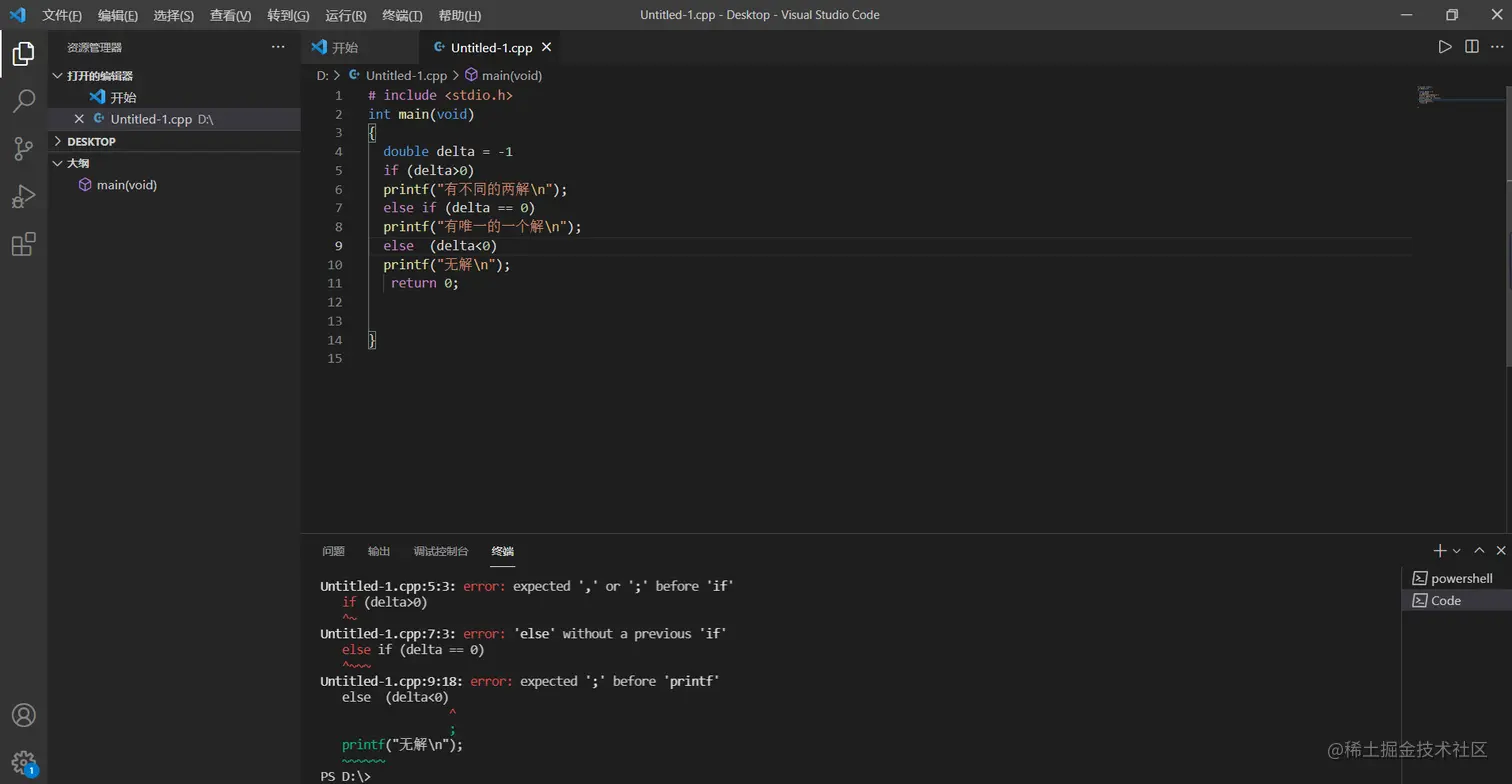Switch to the 终端 panel tab
The width and height of the screenshot is (1512, 784).
click(x=503, y=551)
